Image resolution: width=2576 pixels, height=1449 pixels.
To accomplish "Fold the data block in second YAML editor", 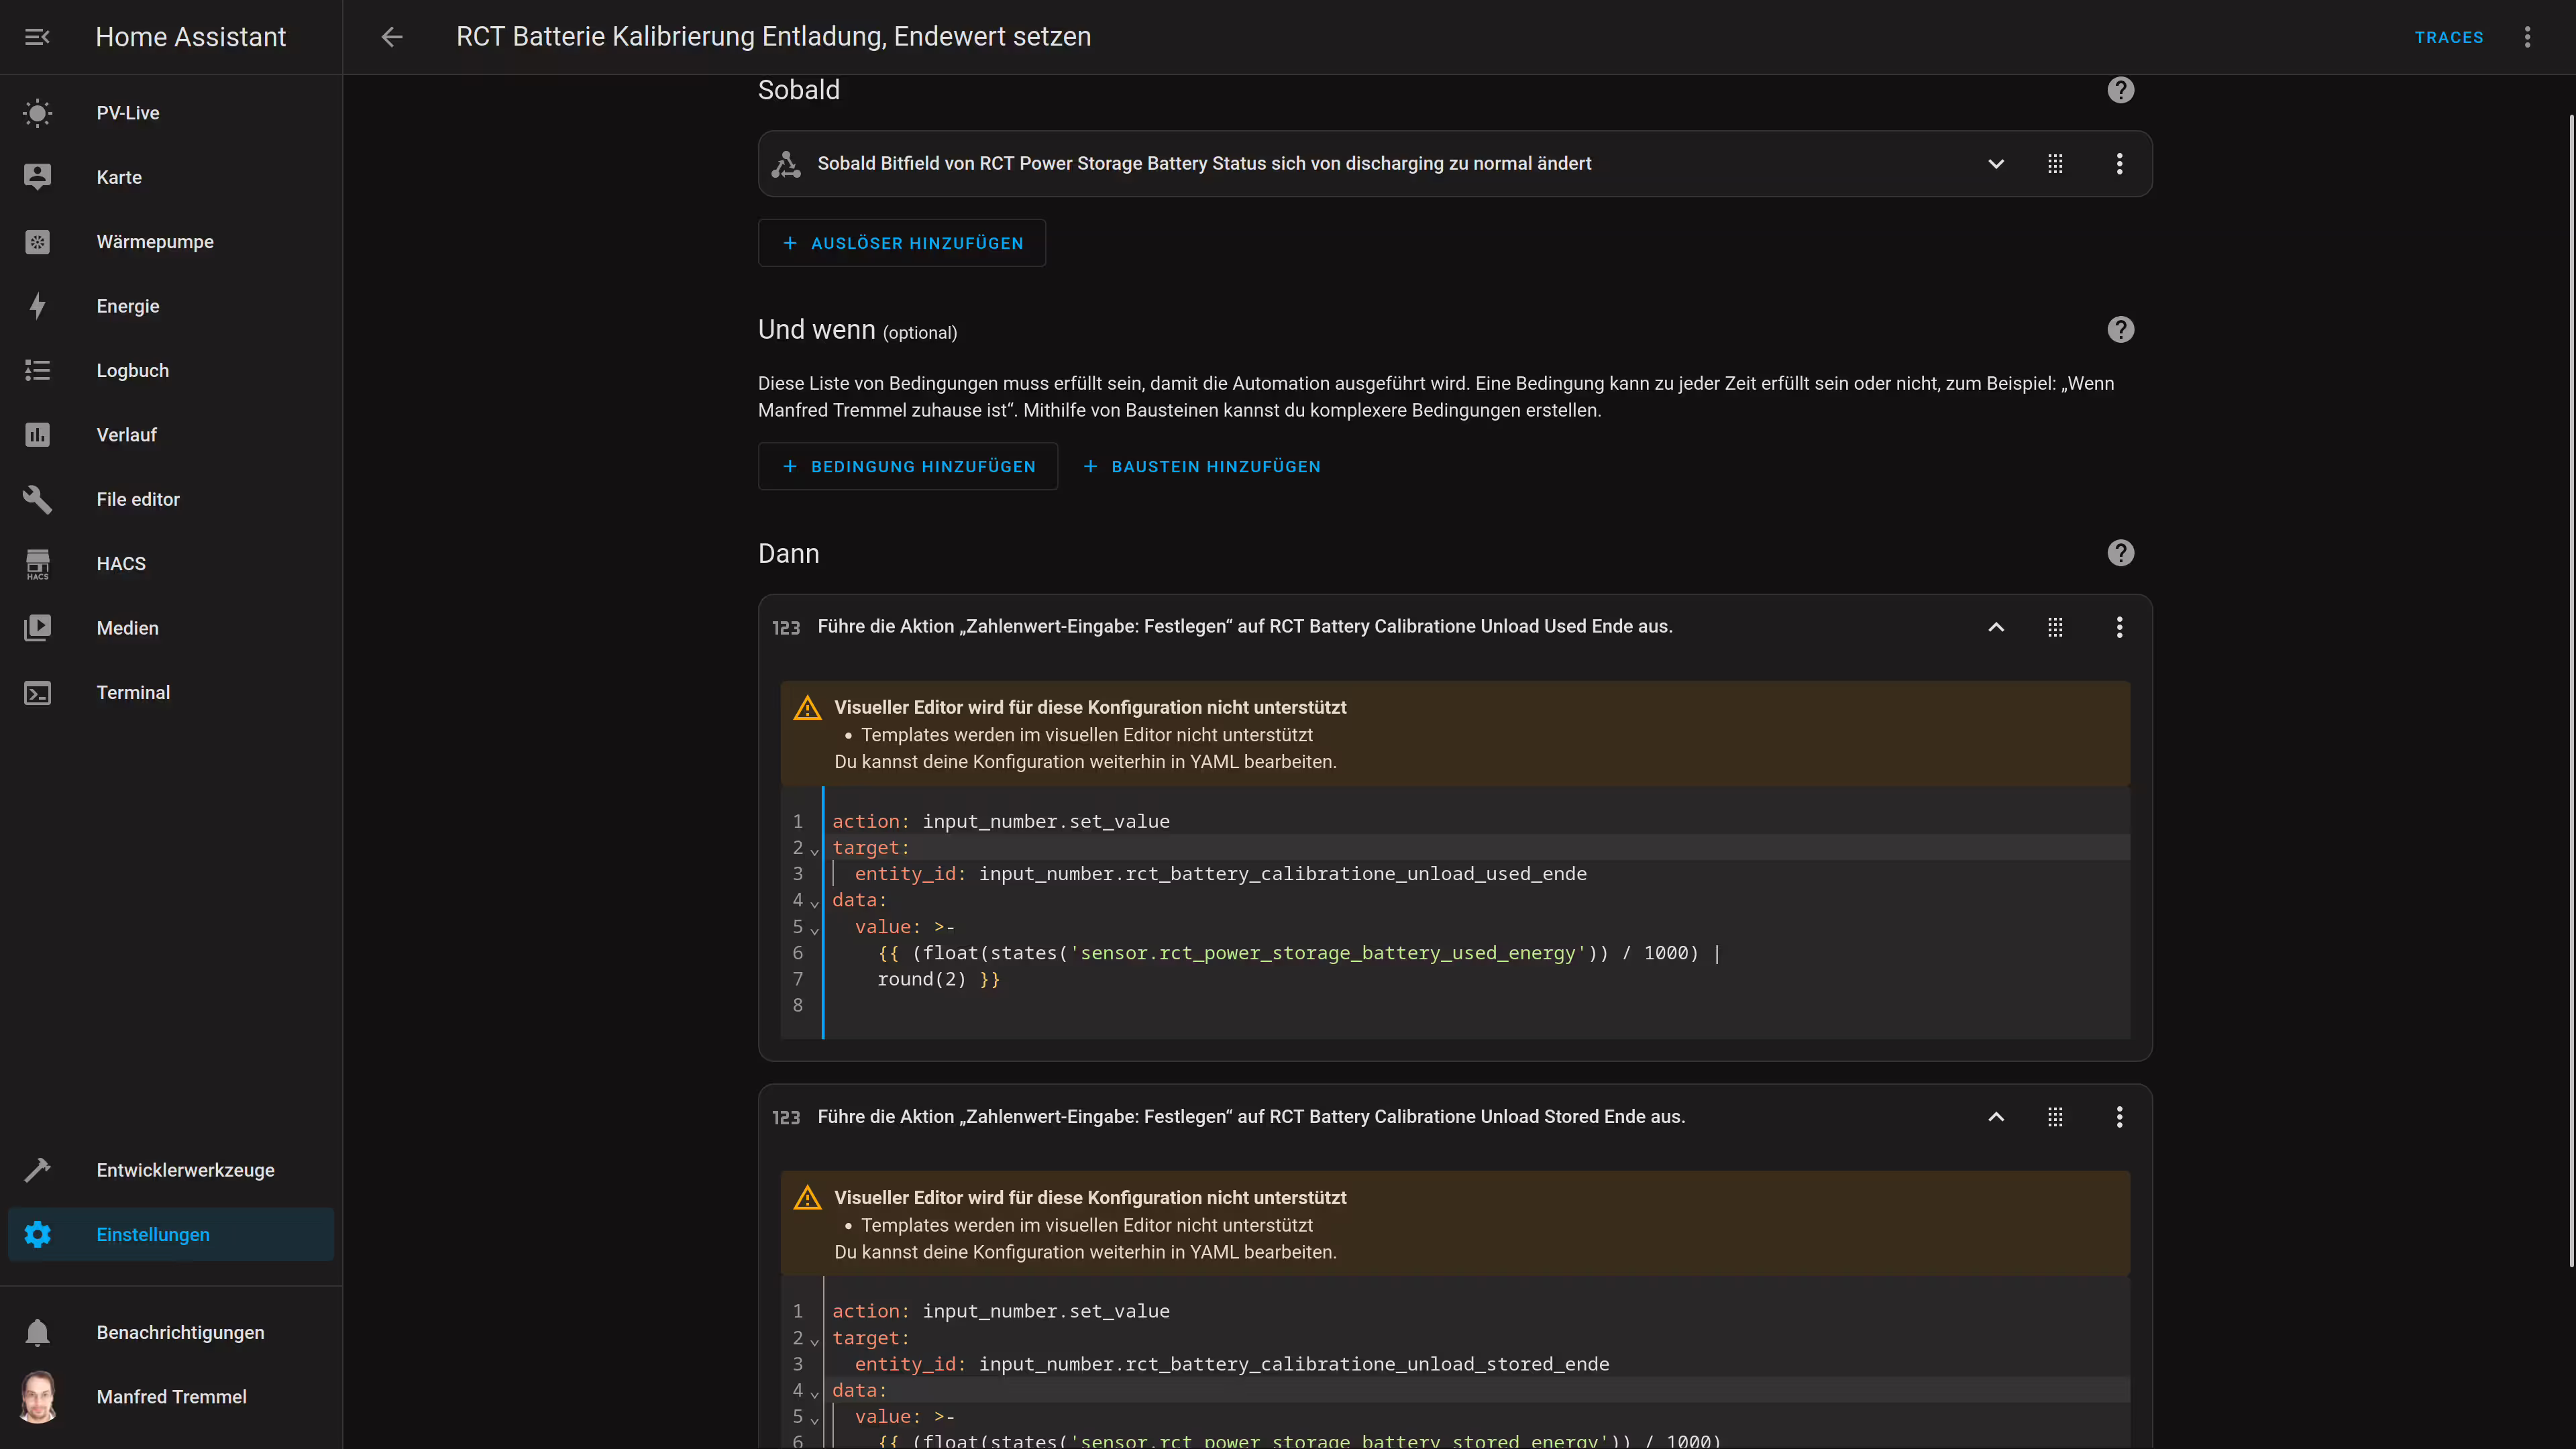I will click(x=814, y=1393).
